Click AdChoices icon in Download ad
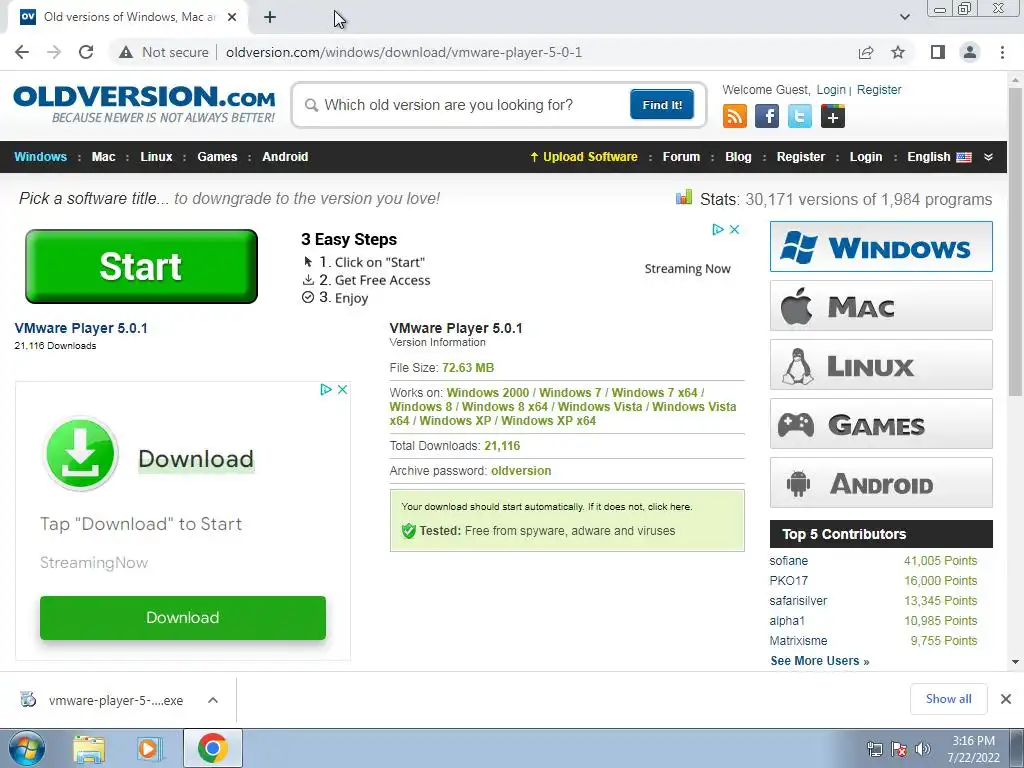 (x=326, y=390)
